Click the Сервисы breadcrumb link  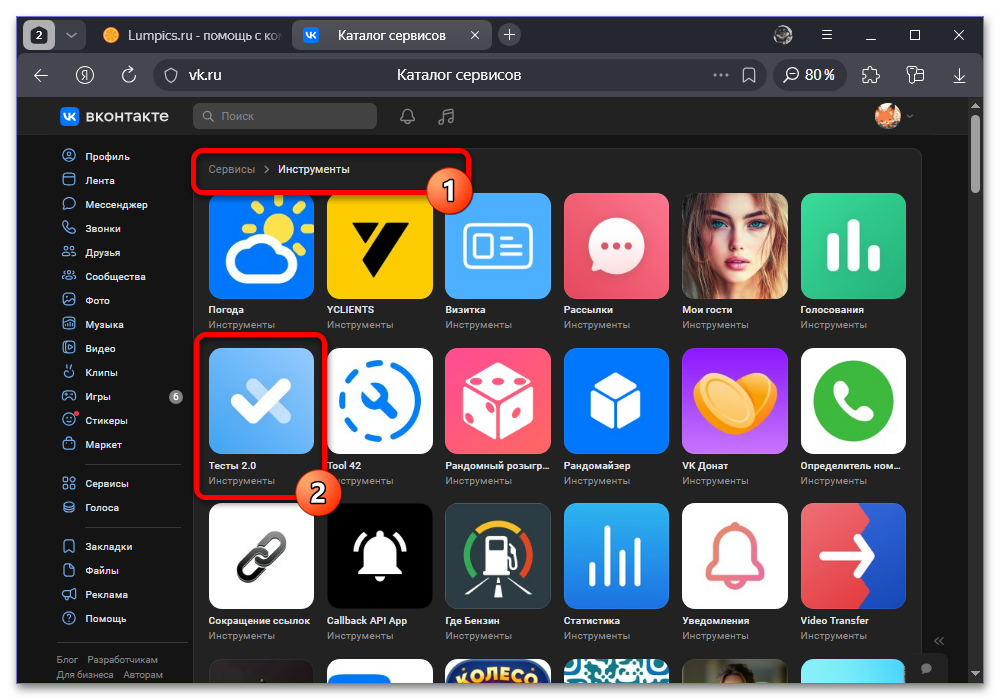point(232,169)
